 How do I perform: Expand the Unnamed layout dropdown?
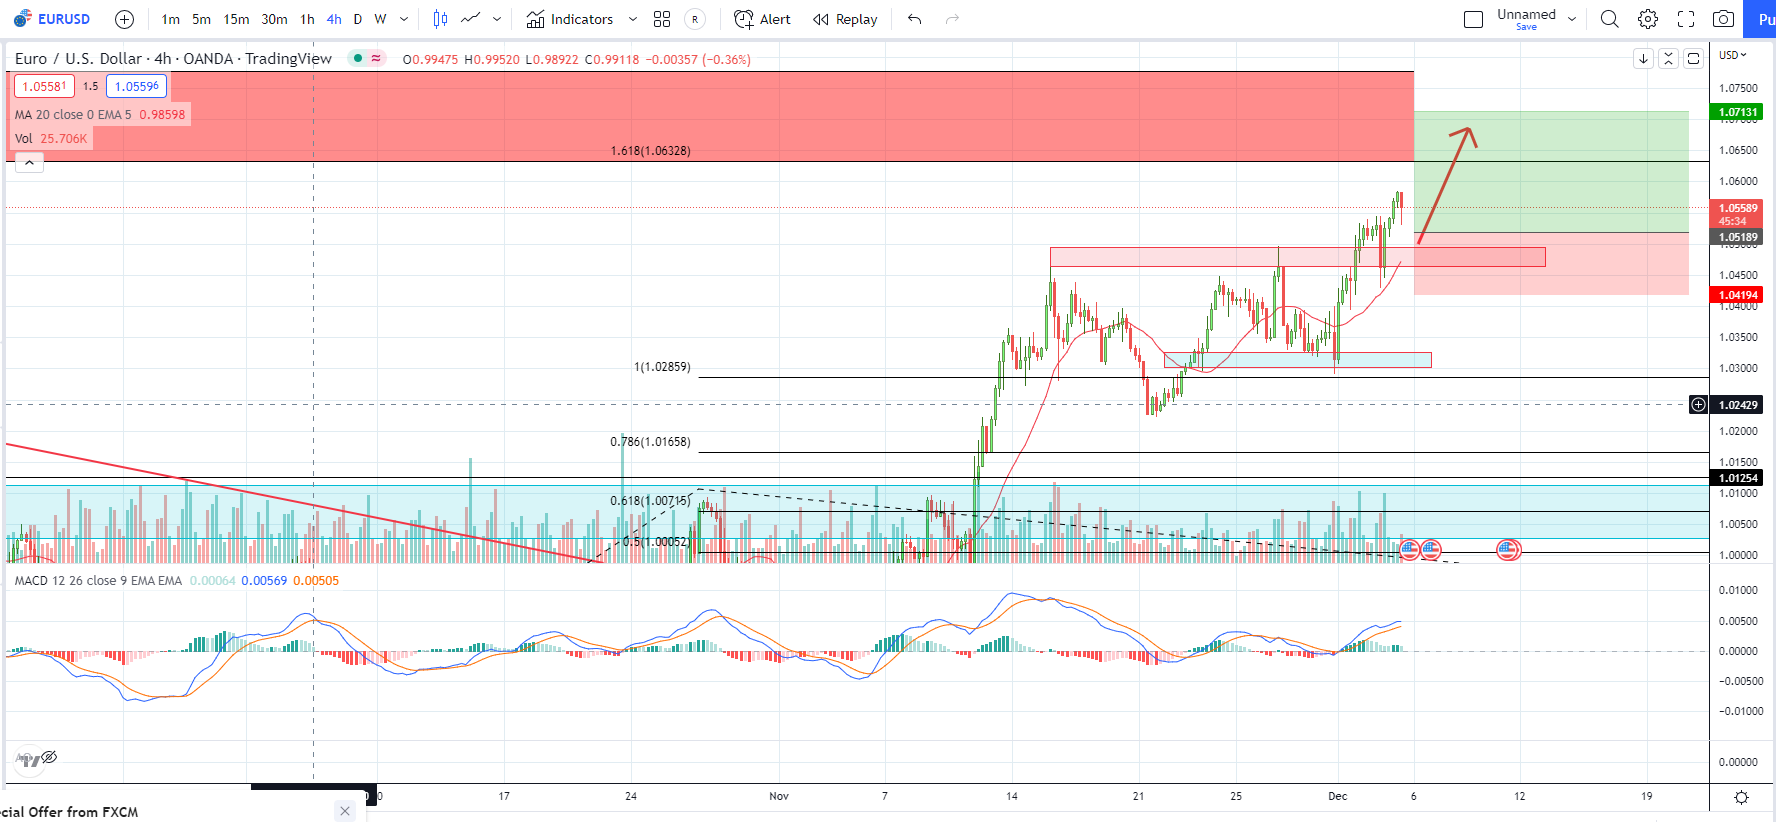click(1572, 19)
